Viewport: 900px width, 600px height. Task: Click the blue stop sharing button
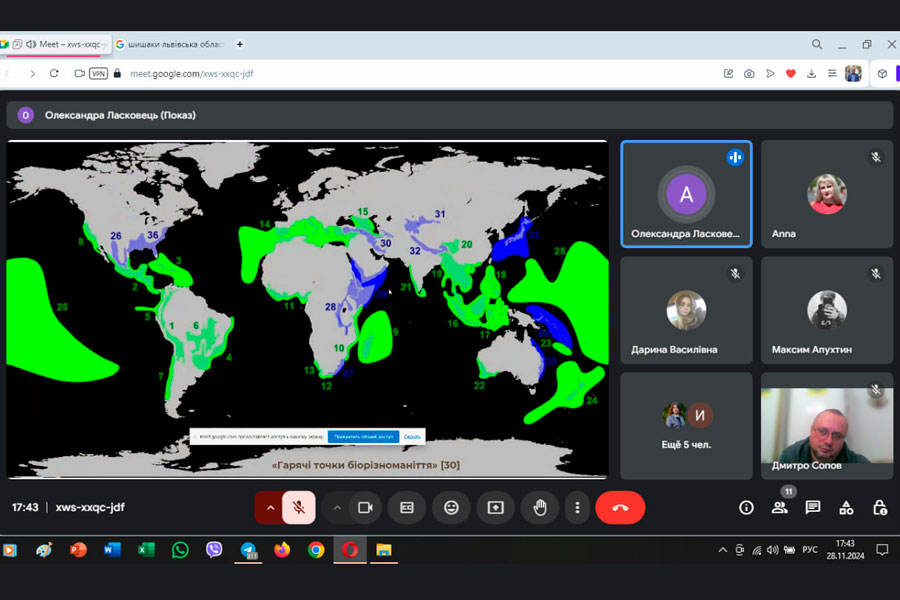[x=363, y=437]
